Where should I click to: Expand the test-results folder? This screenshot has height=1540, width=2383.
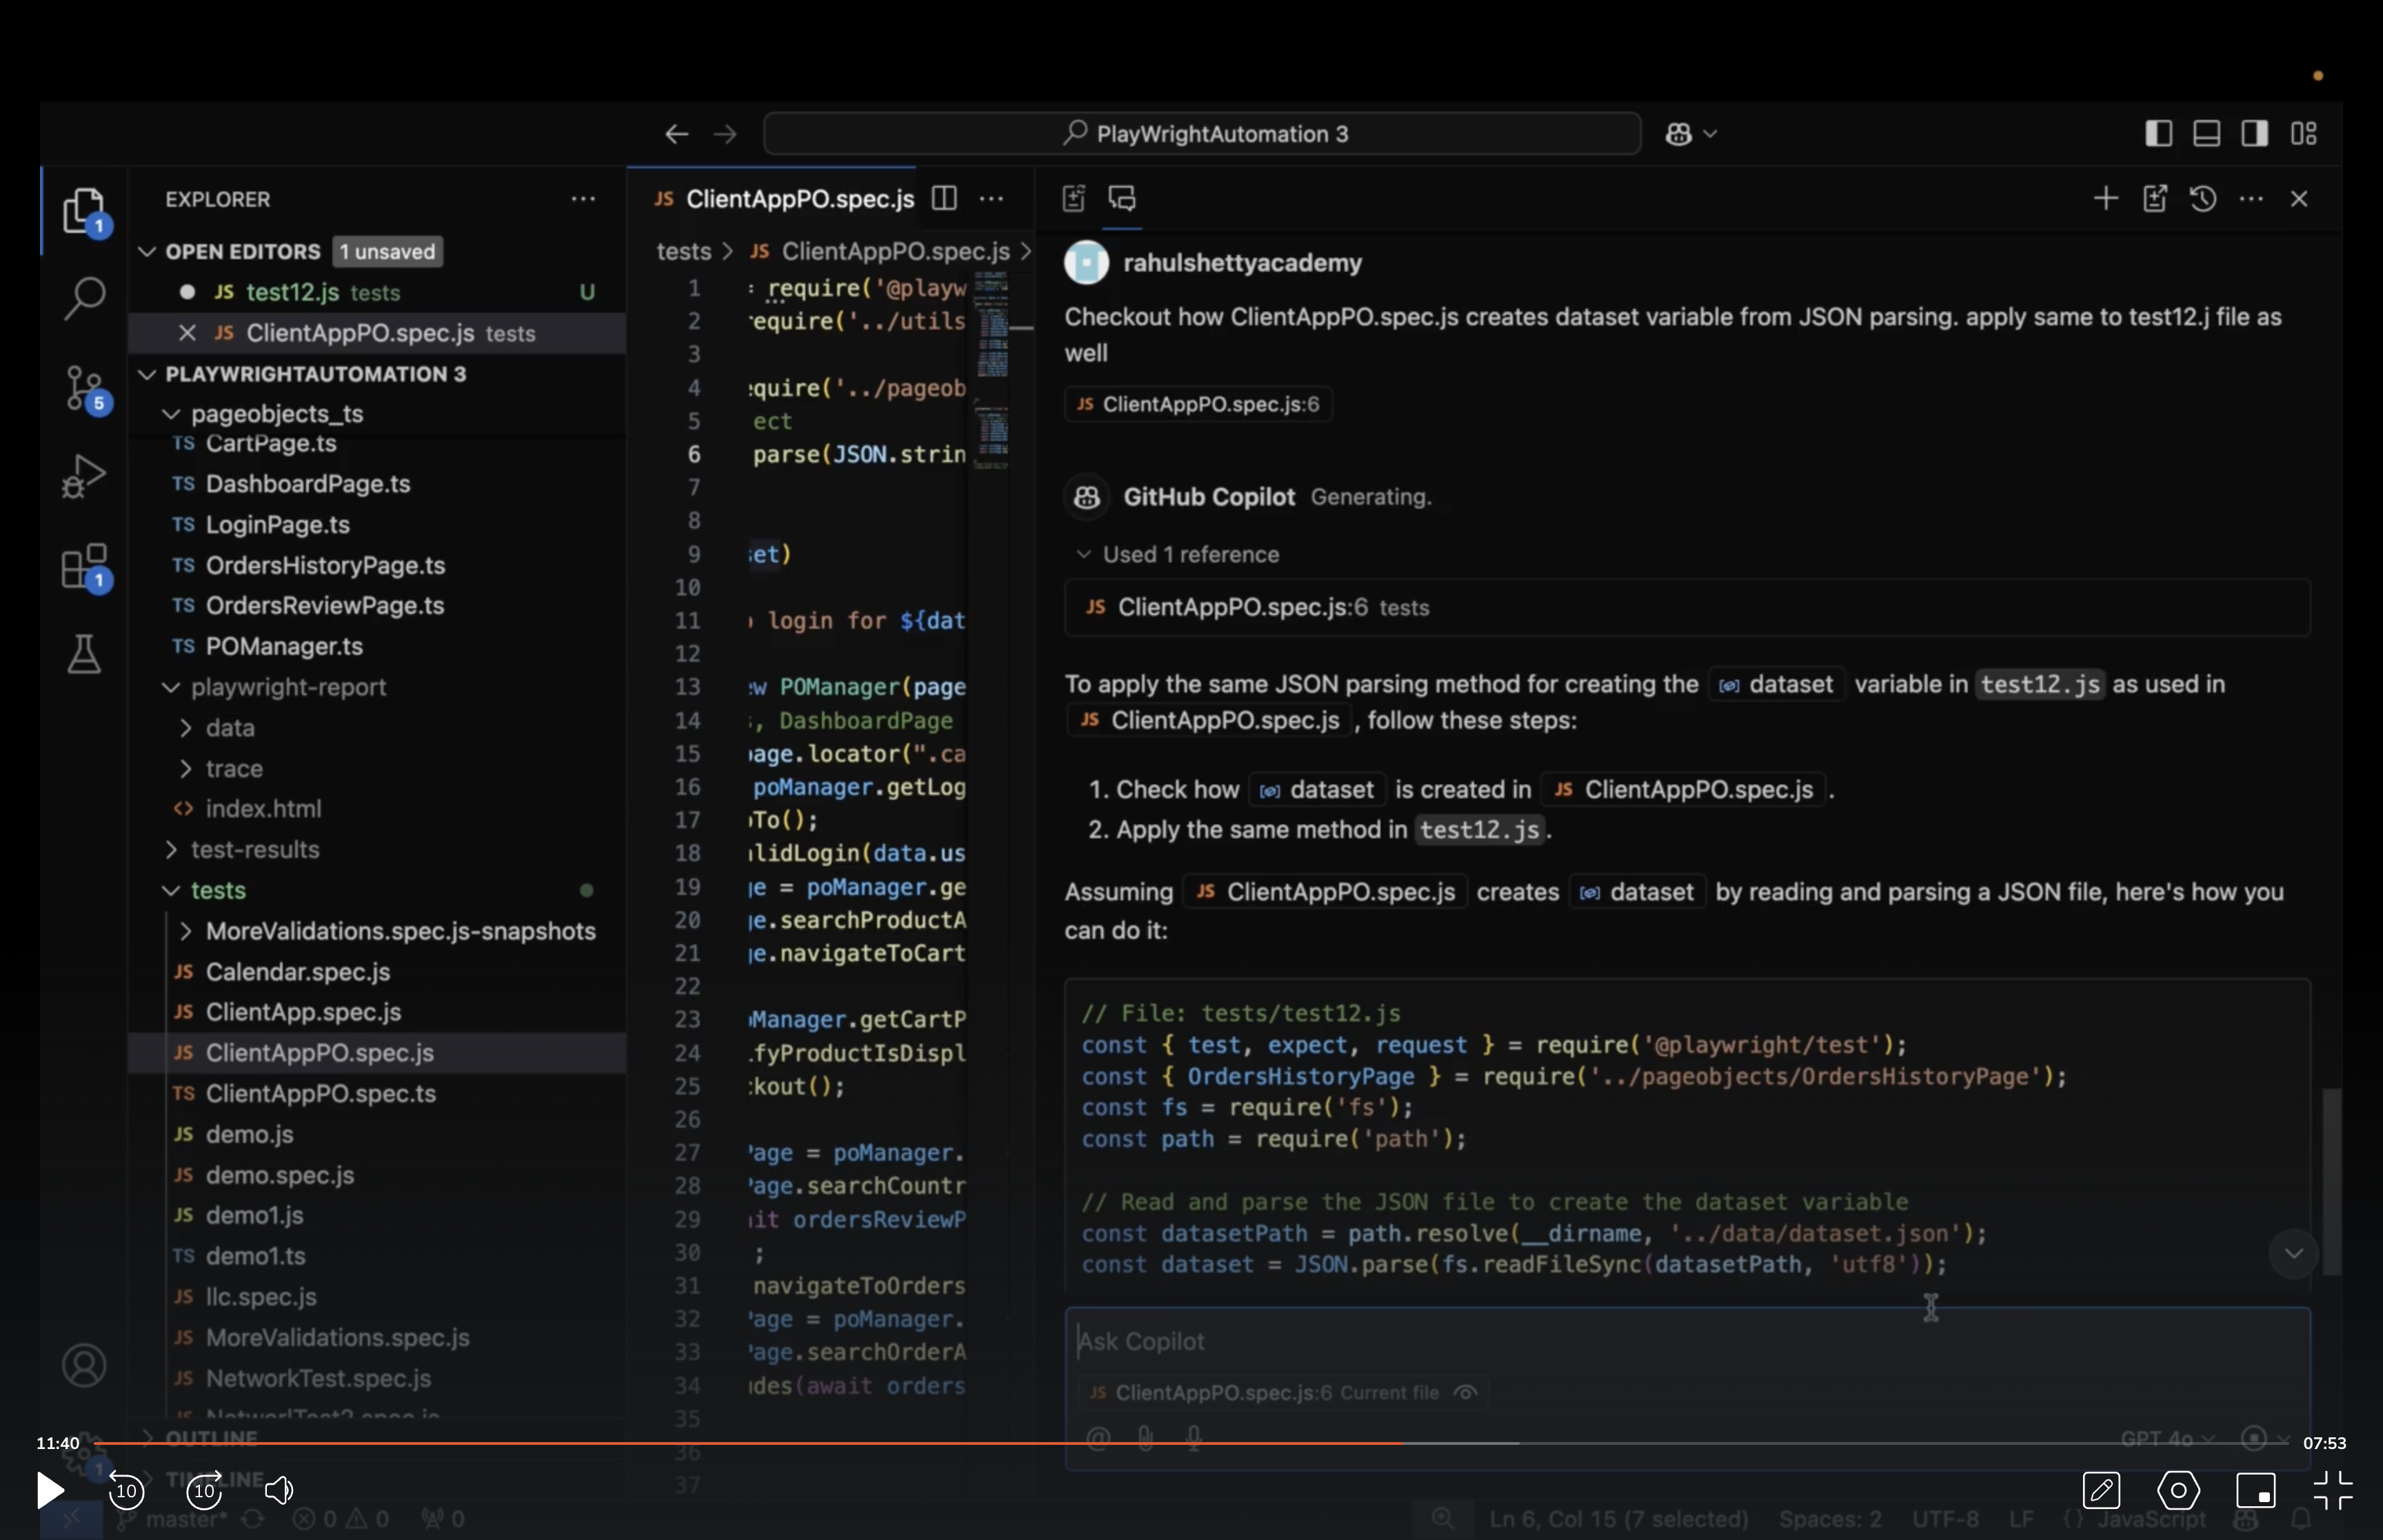tap(171, 849)
